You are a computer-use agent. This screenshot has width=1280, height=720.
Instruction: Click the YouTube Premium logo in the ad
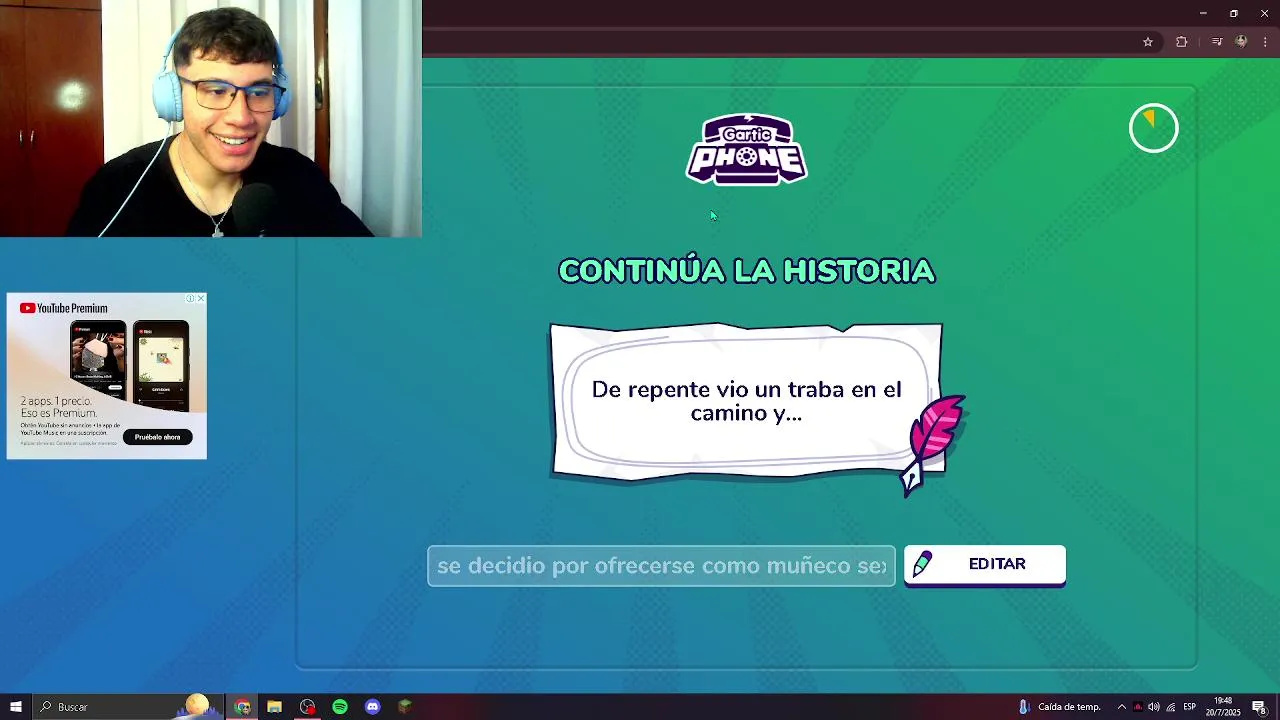tap(63, 308)
